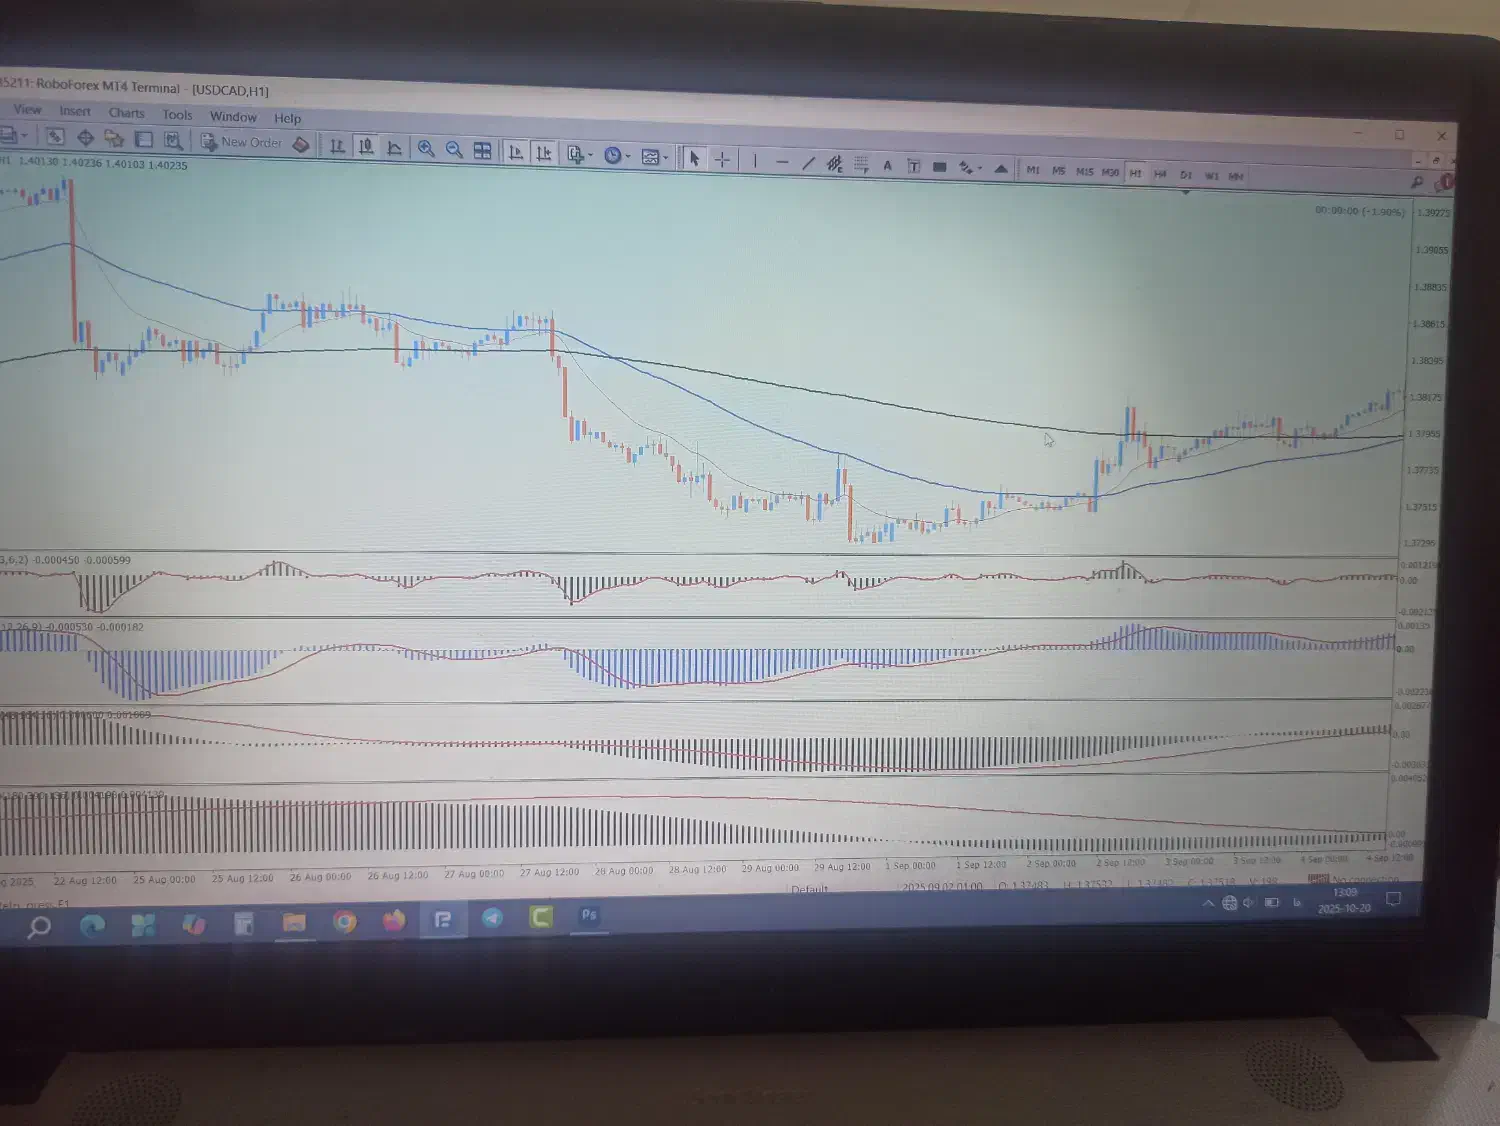Image resolution: width=1500 pixels, height=1126 pixels.
Task: Open the Navigator folder-star icon
Action: pos(114,139)
